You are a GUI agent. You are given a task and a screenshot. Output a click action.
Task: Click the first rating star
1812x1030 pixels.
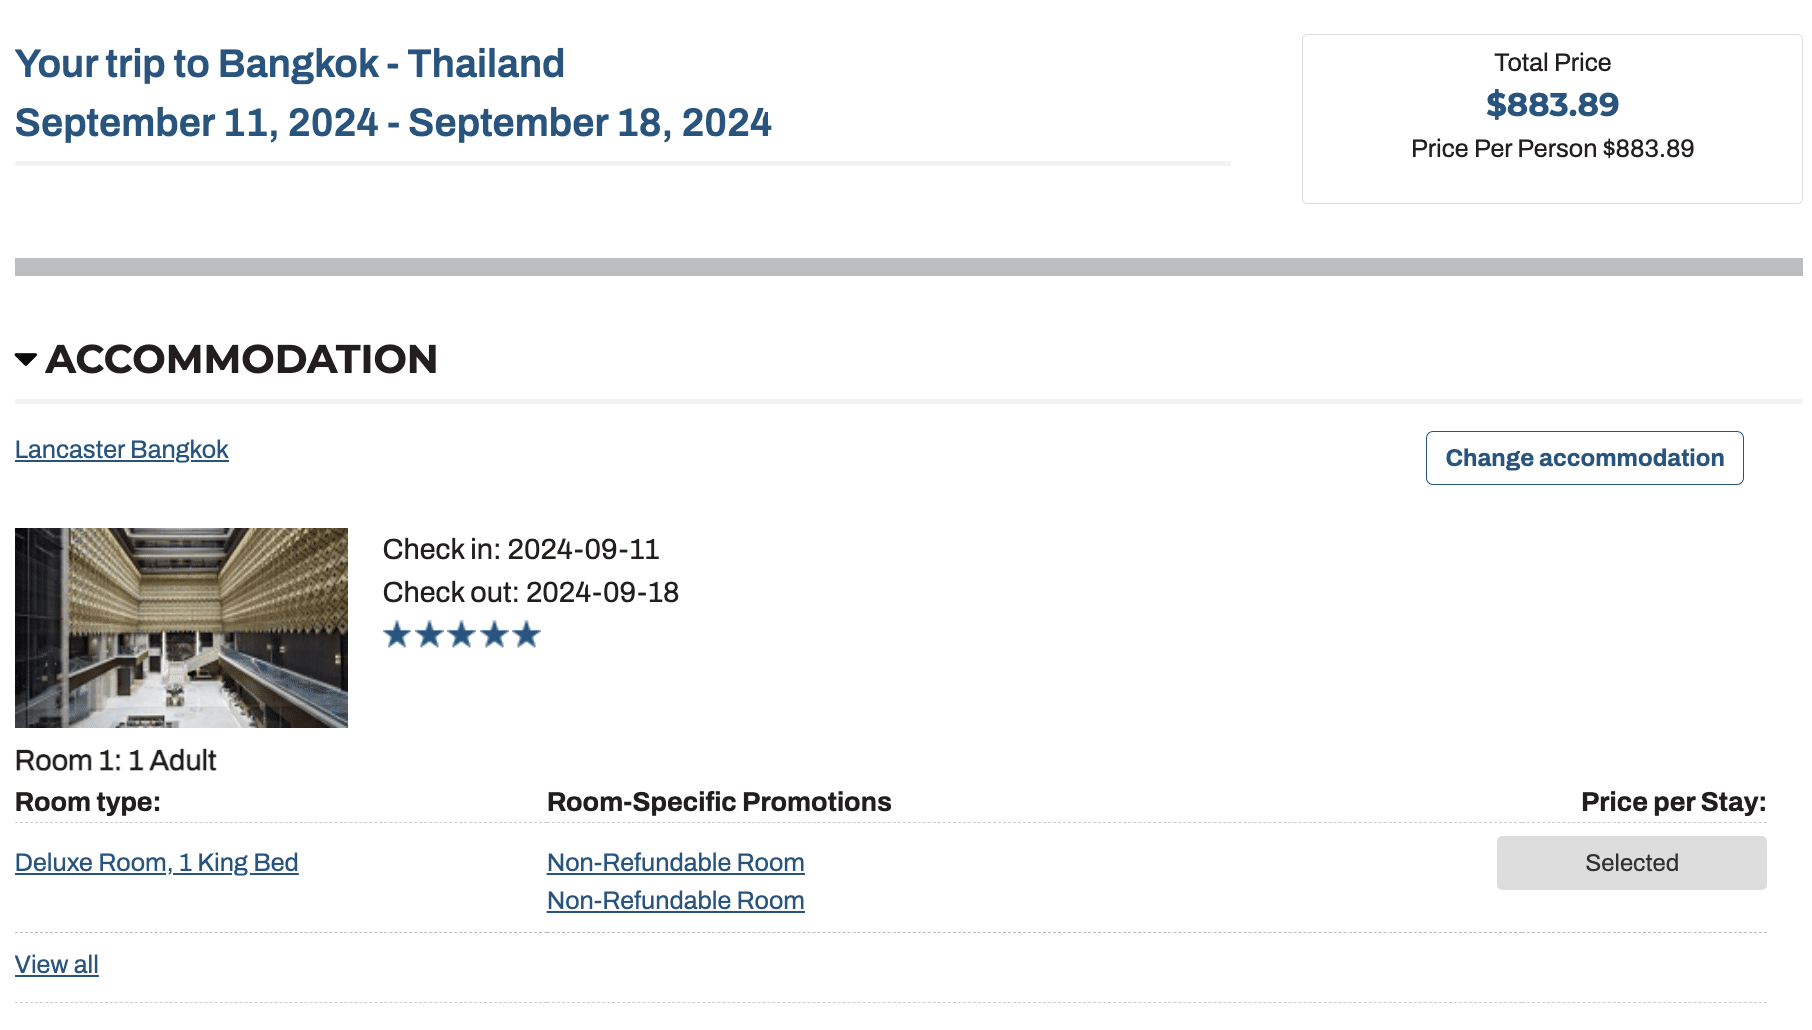[397, 635]
